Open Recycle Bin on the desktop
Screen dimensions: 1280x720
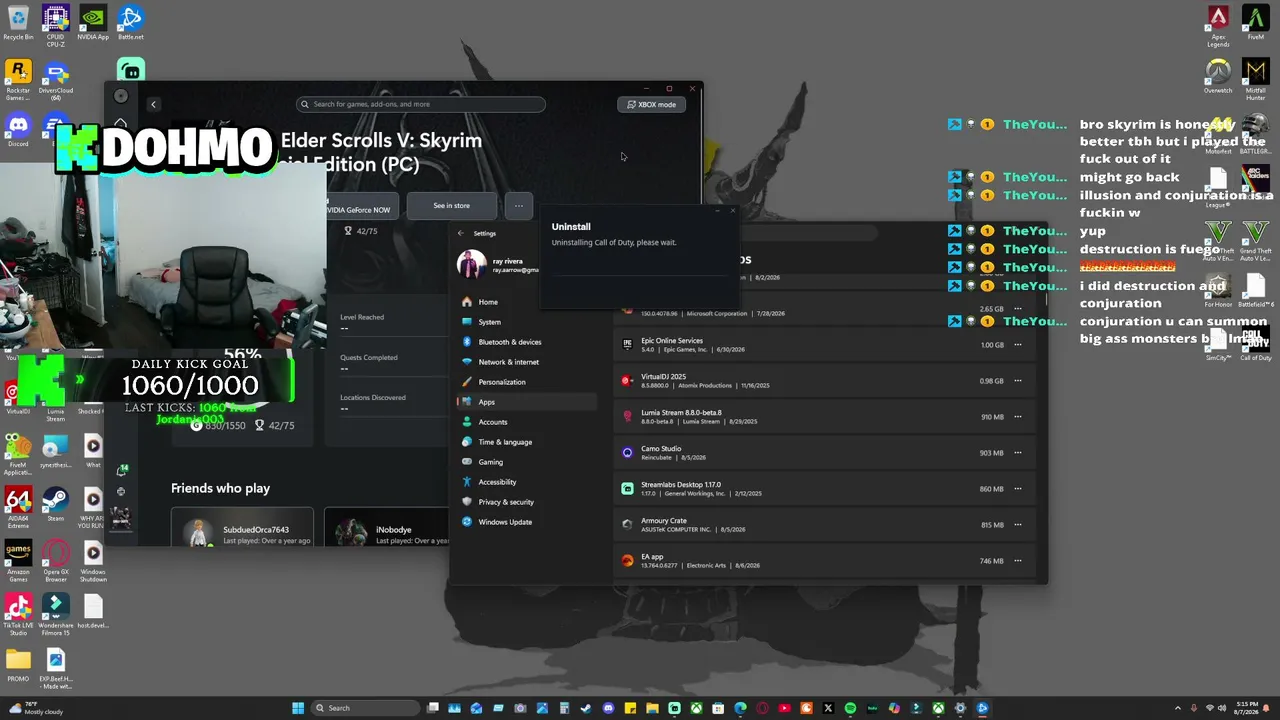click(18, 24)
